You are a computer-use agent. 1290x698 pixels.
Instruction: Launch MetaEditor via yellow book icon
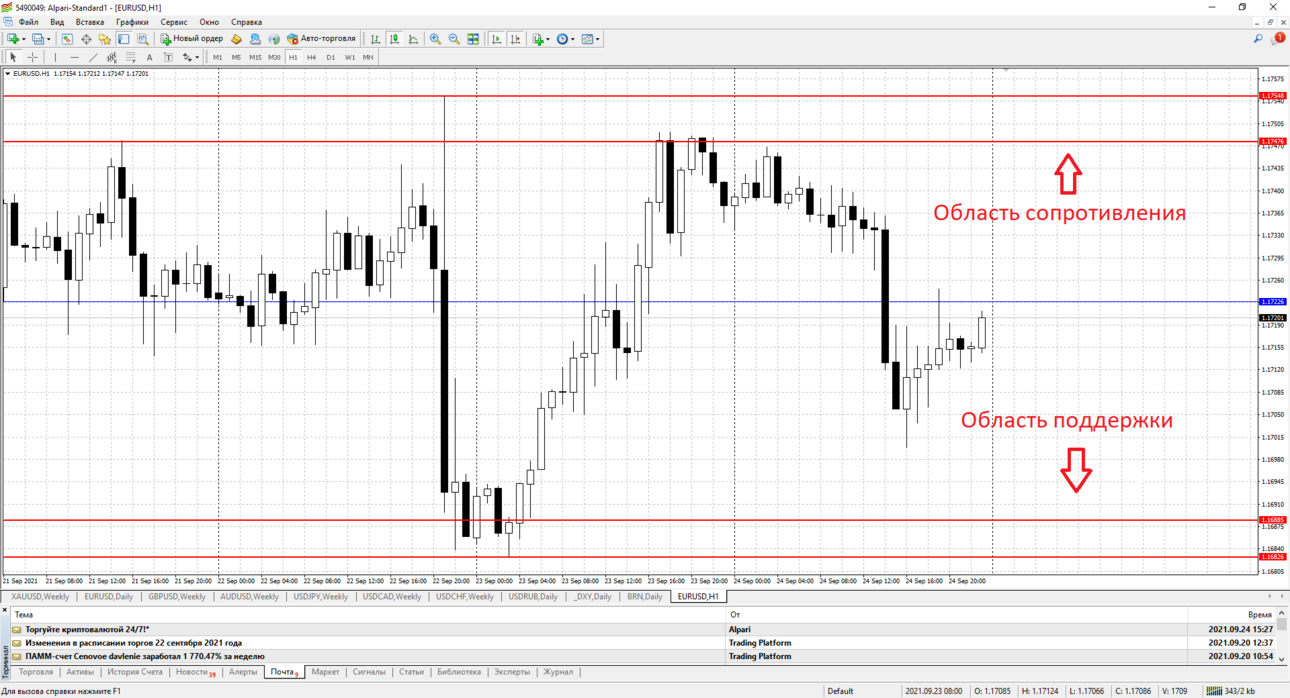coord(236,39)
